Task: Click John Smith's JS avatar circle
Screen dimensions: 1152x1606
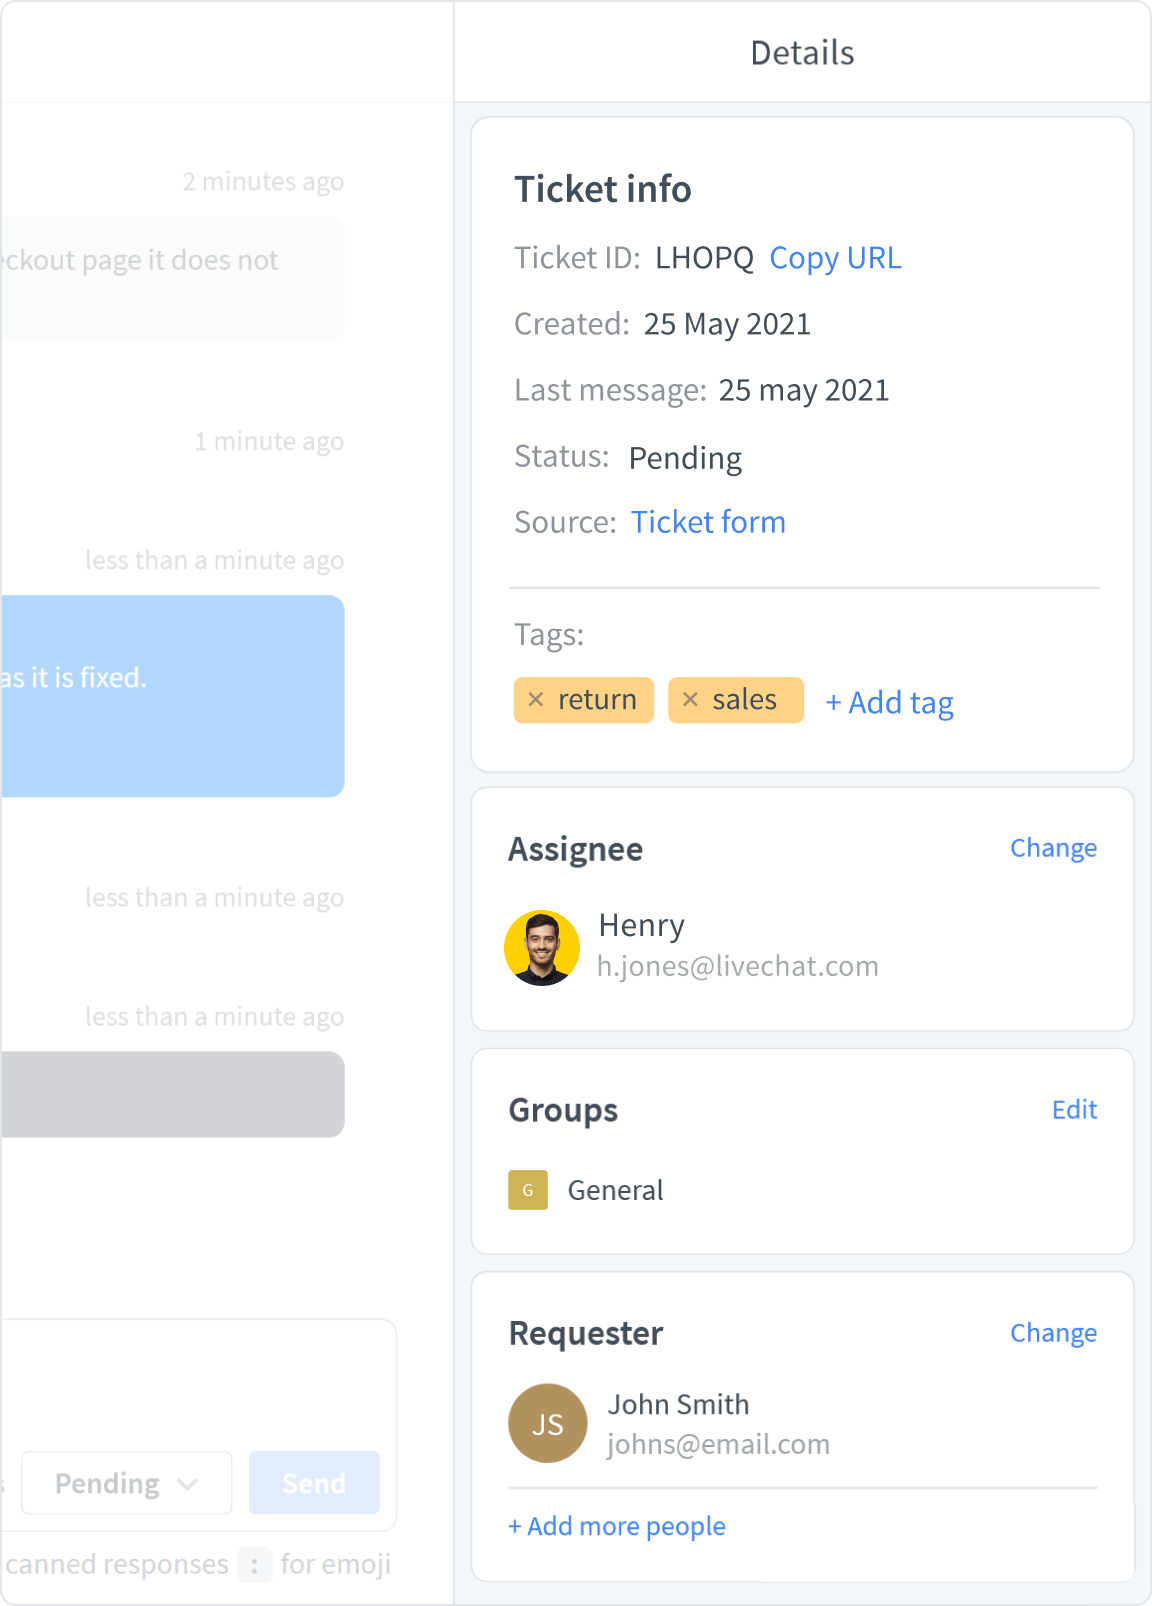Action: point(547,1423)
